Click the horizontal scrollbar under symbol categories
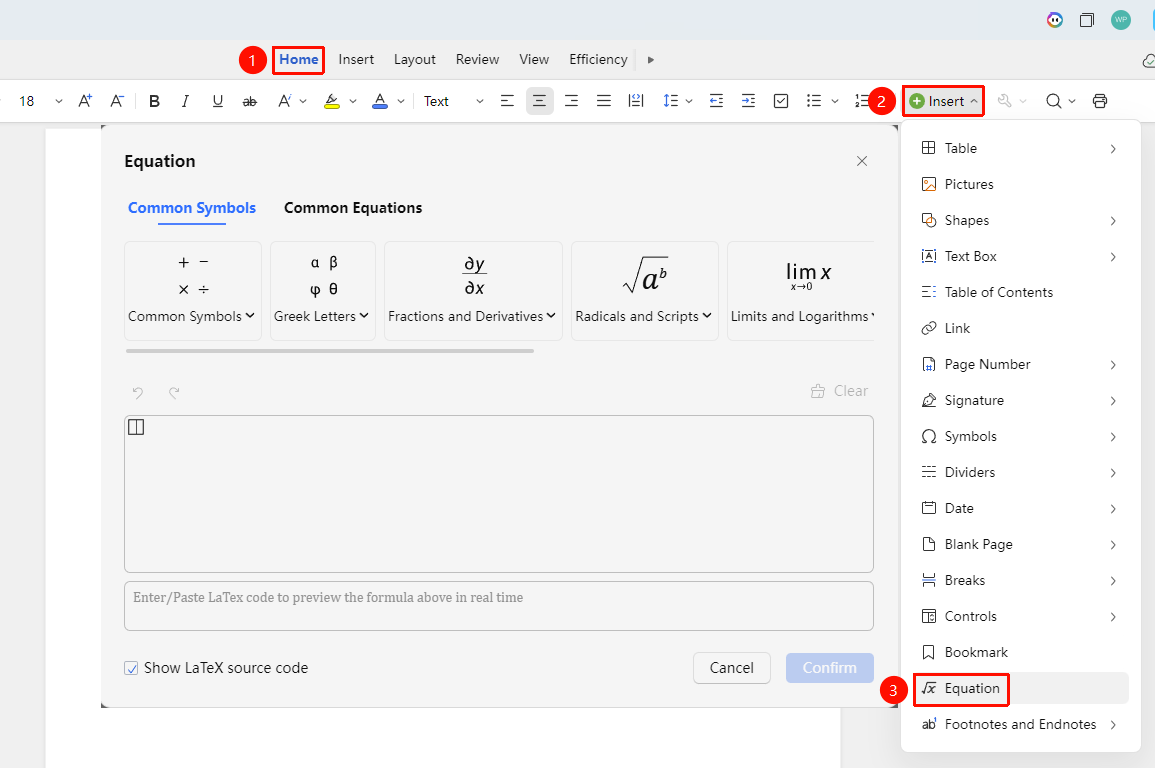 [330, 351]
